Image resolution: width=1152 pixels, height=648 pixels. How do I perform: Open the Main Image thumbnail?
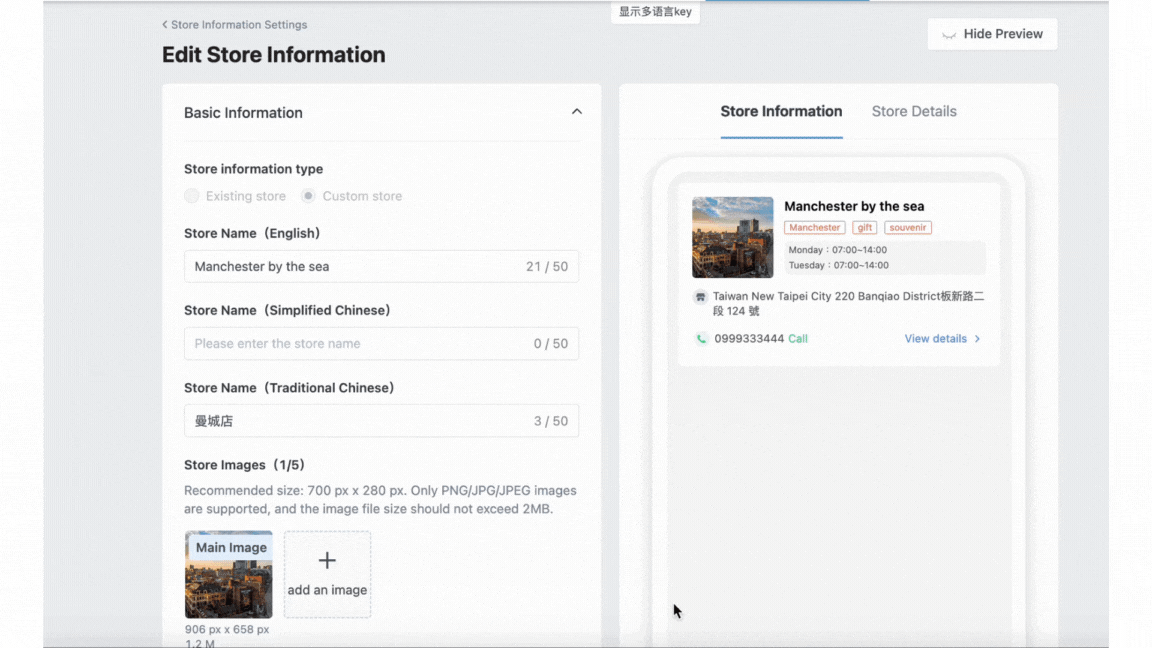[228, 575]
